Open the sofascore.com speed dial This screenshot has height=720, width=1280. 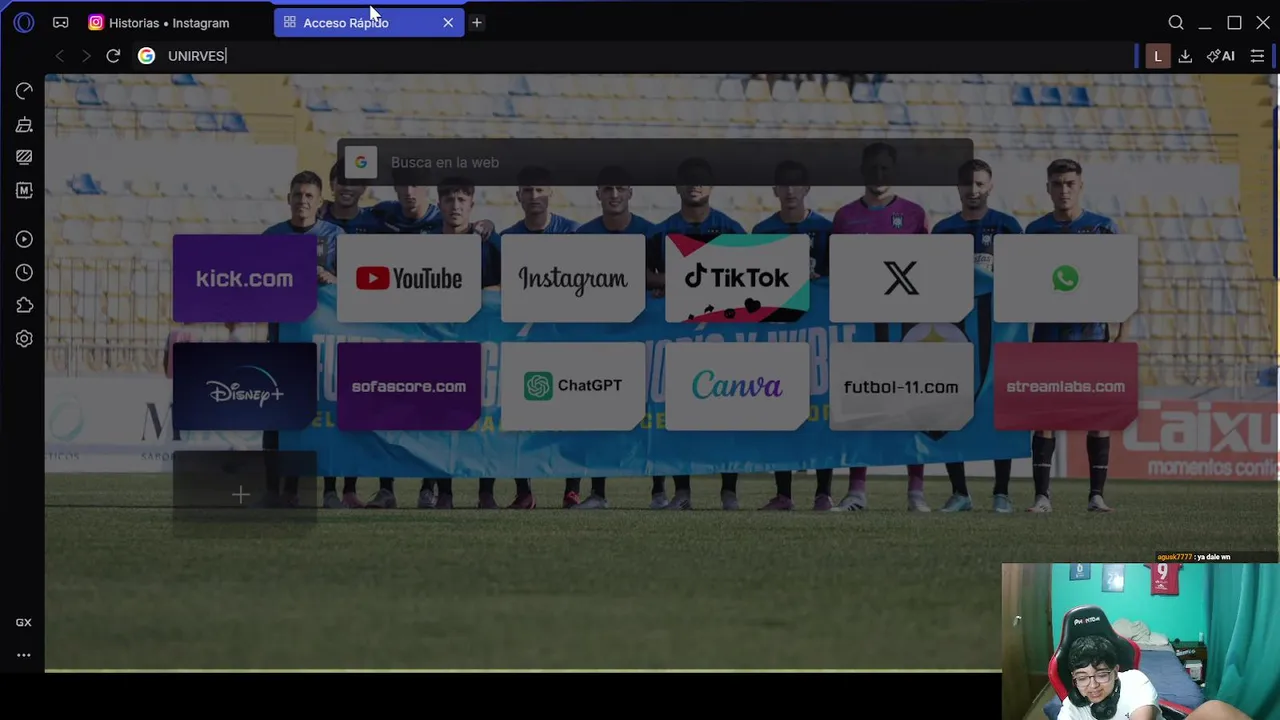(409, 386)
